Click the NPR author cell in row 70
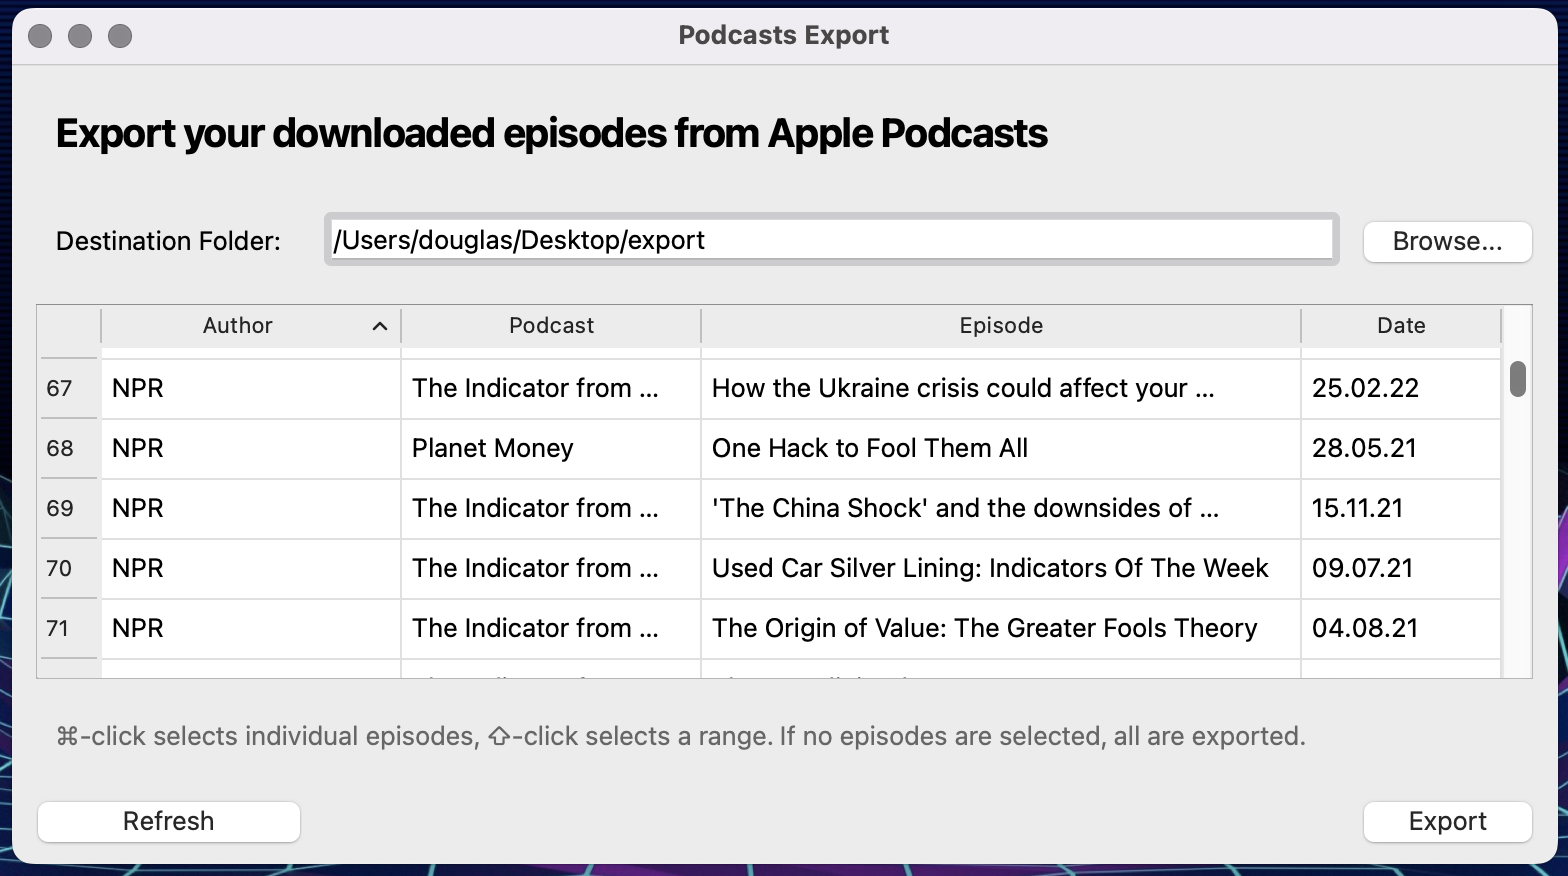Viewport: 1568px width, 876px height. (x=251, y=568)
